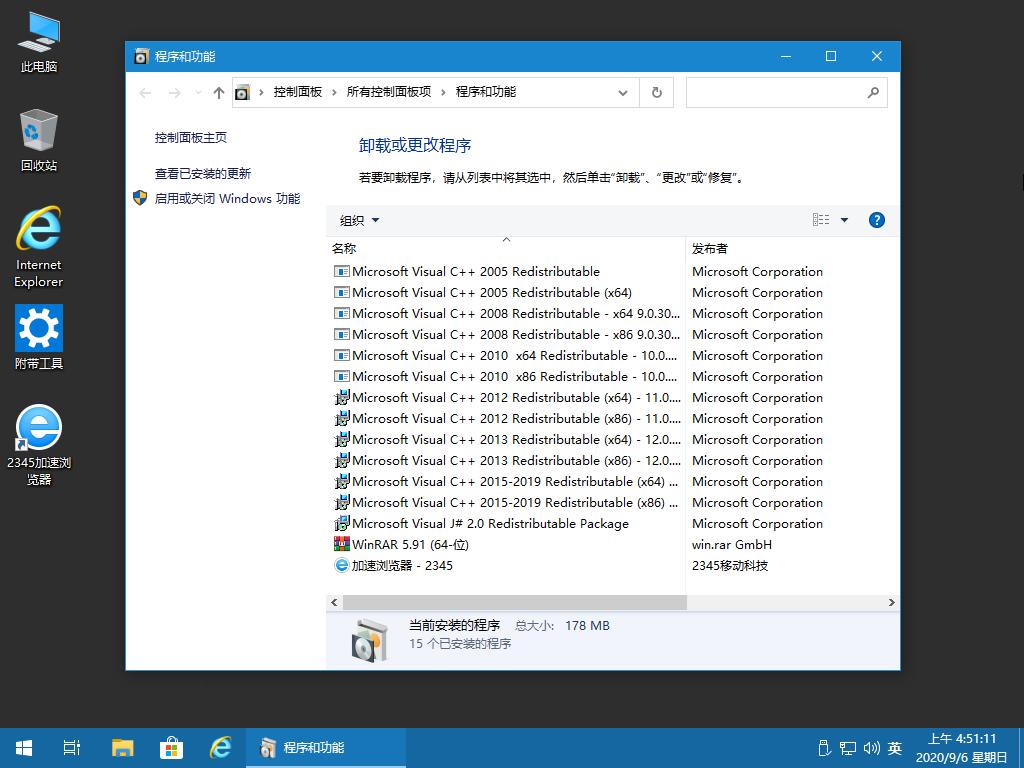Screen dimensions: 1024x768
Task: Click the horizontal scrollbar thumb
Action: point(515,602)
